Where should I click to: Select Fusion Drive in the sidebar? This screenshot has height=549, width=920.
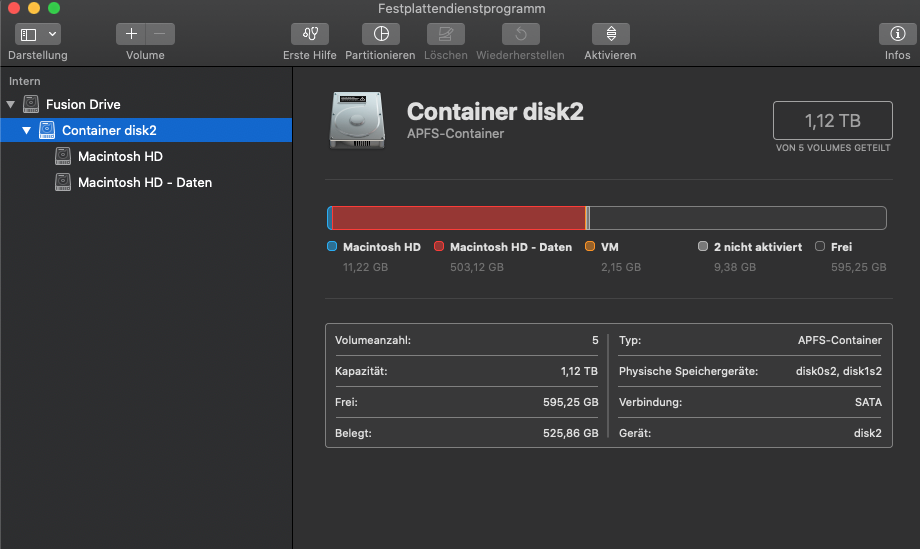pyautogui.click(x=82, y=104)
